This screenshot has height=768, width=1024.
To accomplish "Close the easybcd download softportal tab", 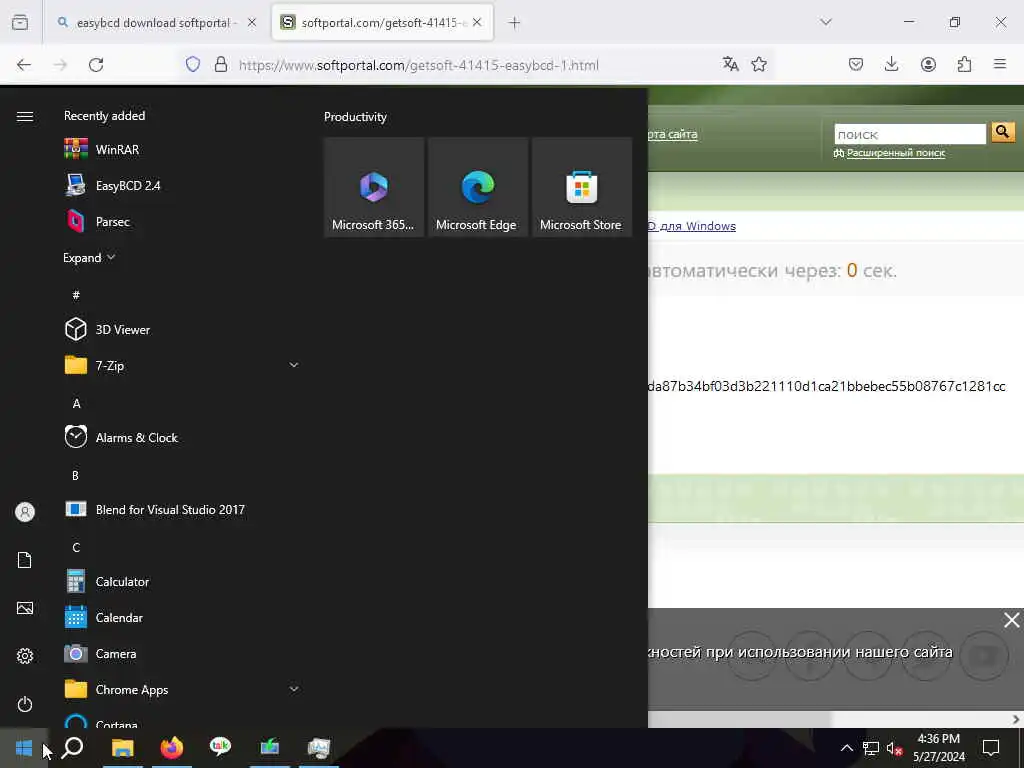I will coord(252,23).
